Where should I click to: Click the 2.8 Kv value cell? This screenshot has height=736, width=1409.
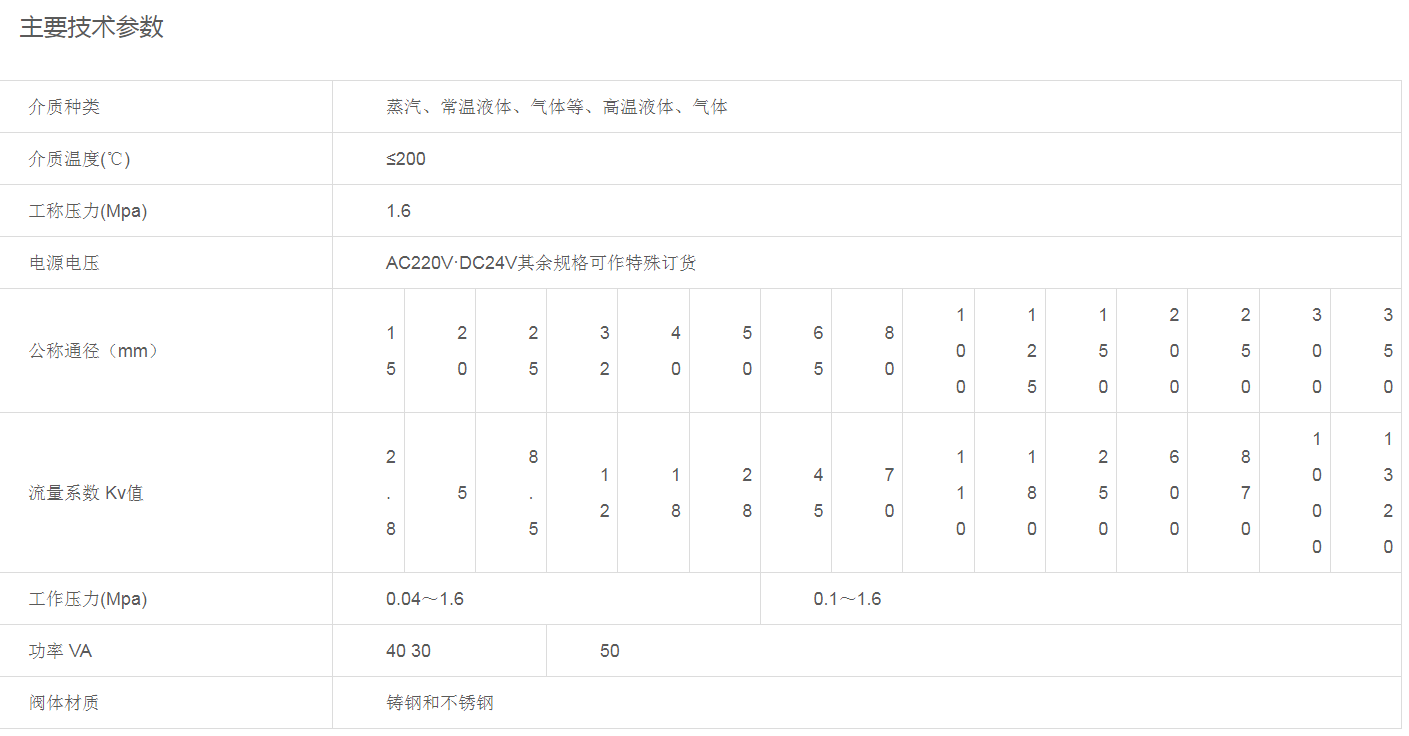[391, 493]
